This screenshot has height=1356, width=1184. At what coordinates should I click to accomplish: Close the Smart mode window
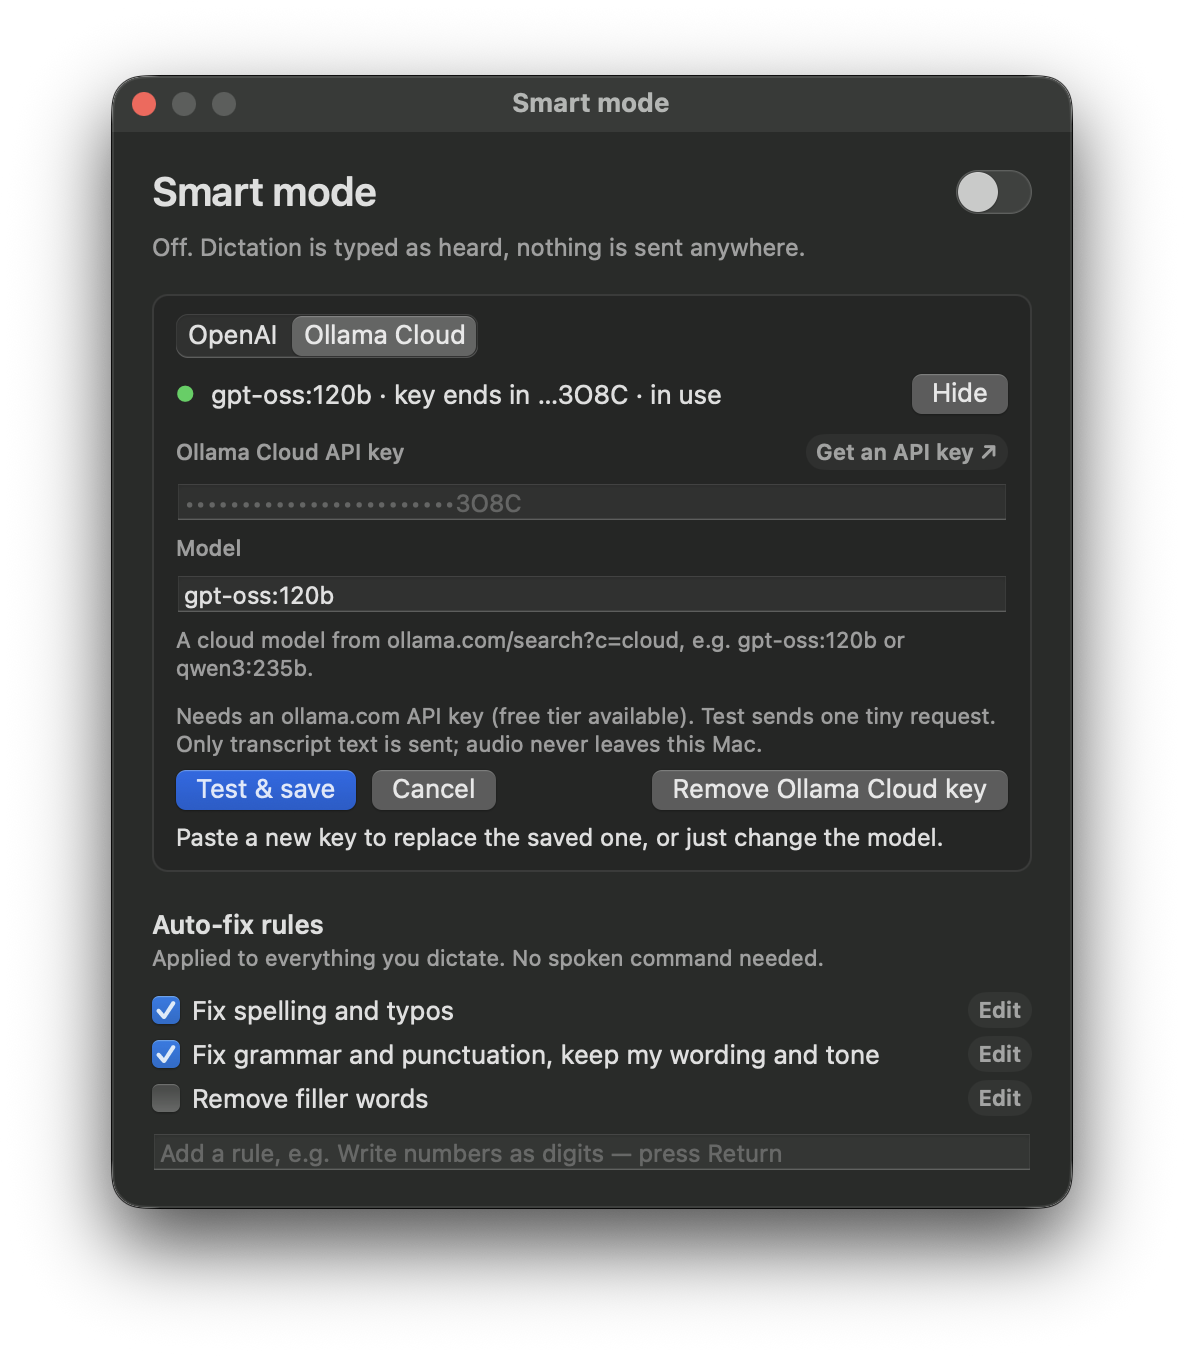[x=144, y=104]
